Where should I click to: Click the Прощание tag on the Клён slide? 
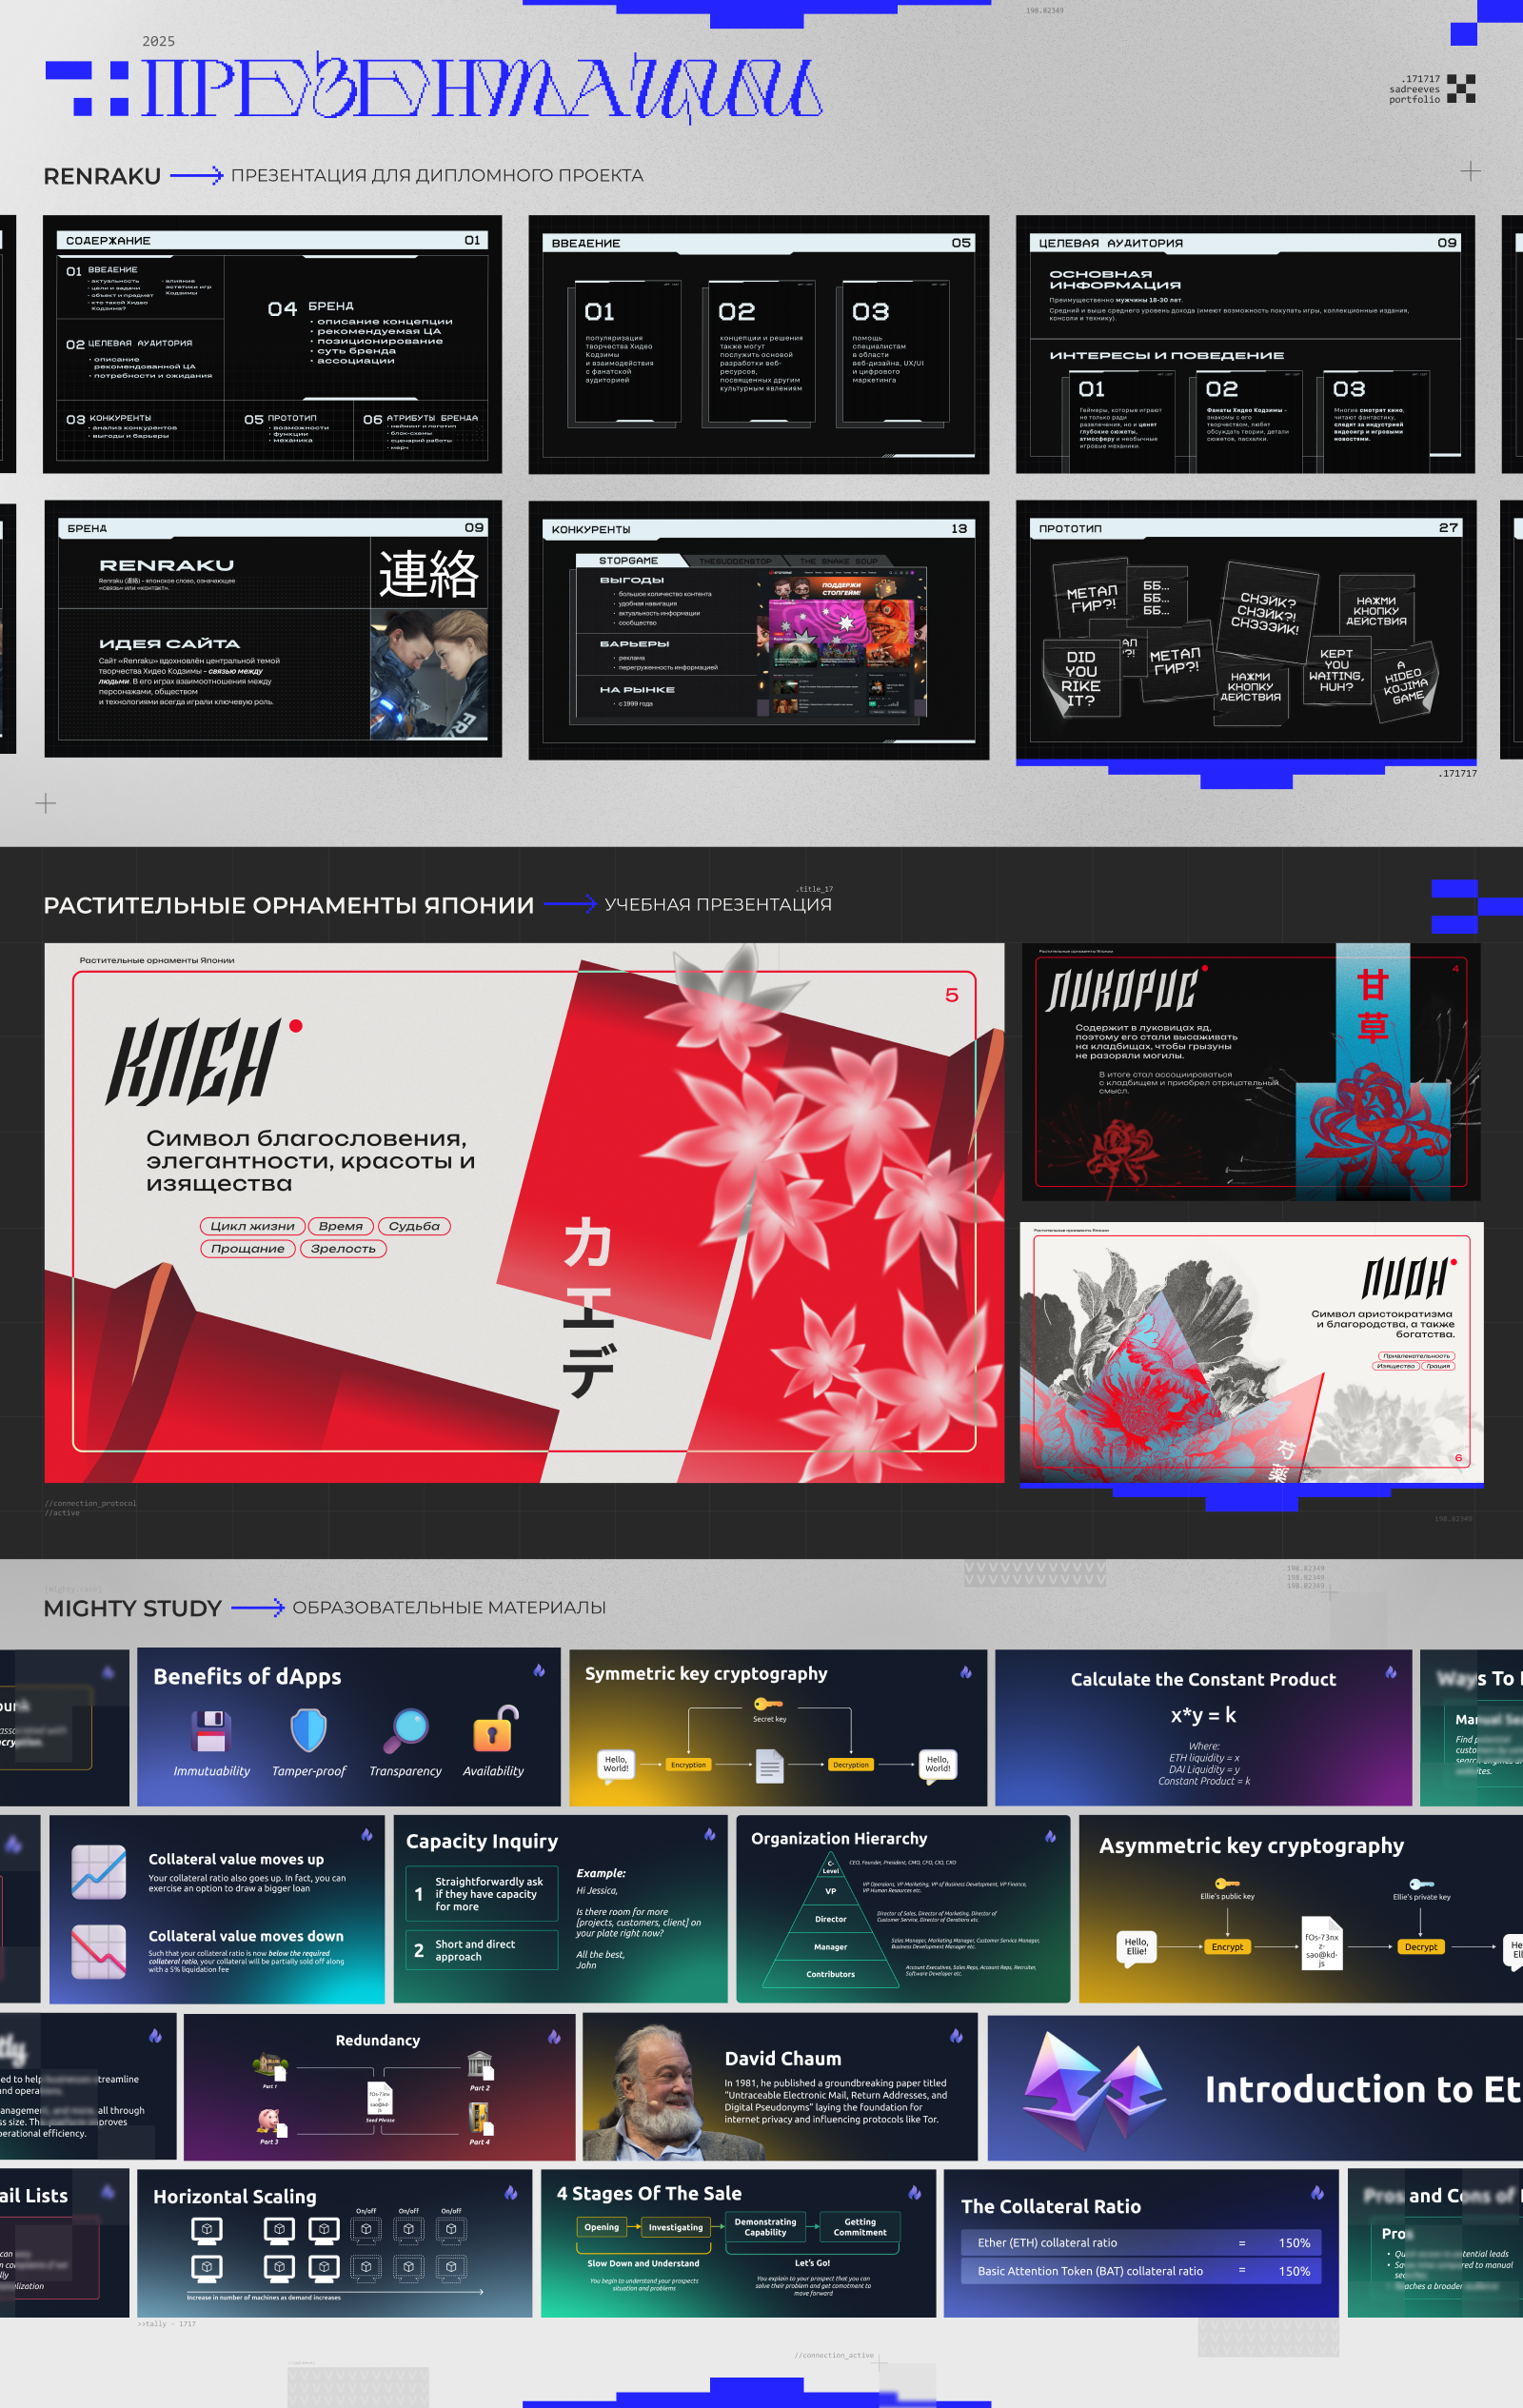[x=248, y=1249]
